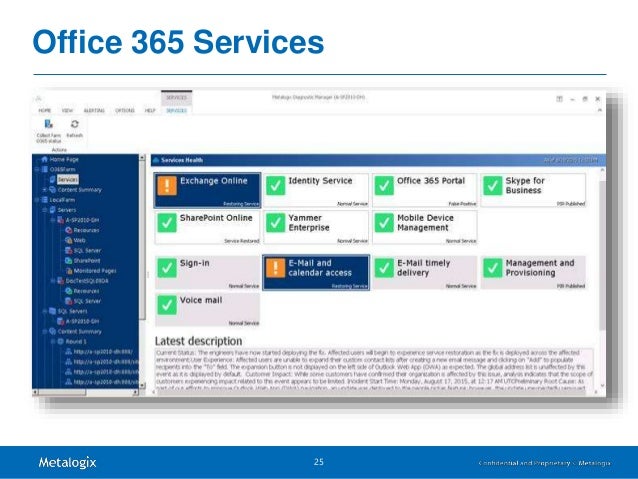The image size is (638, 479).
Task: Select the Management and Provisioning tile
Action: [x=533, y=273]
